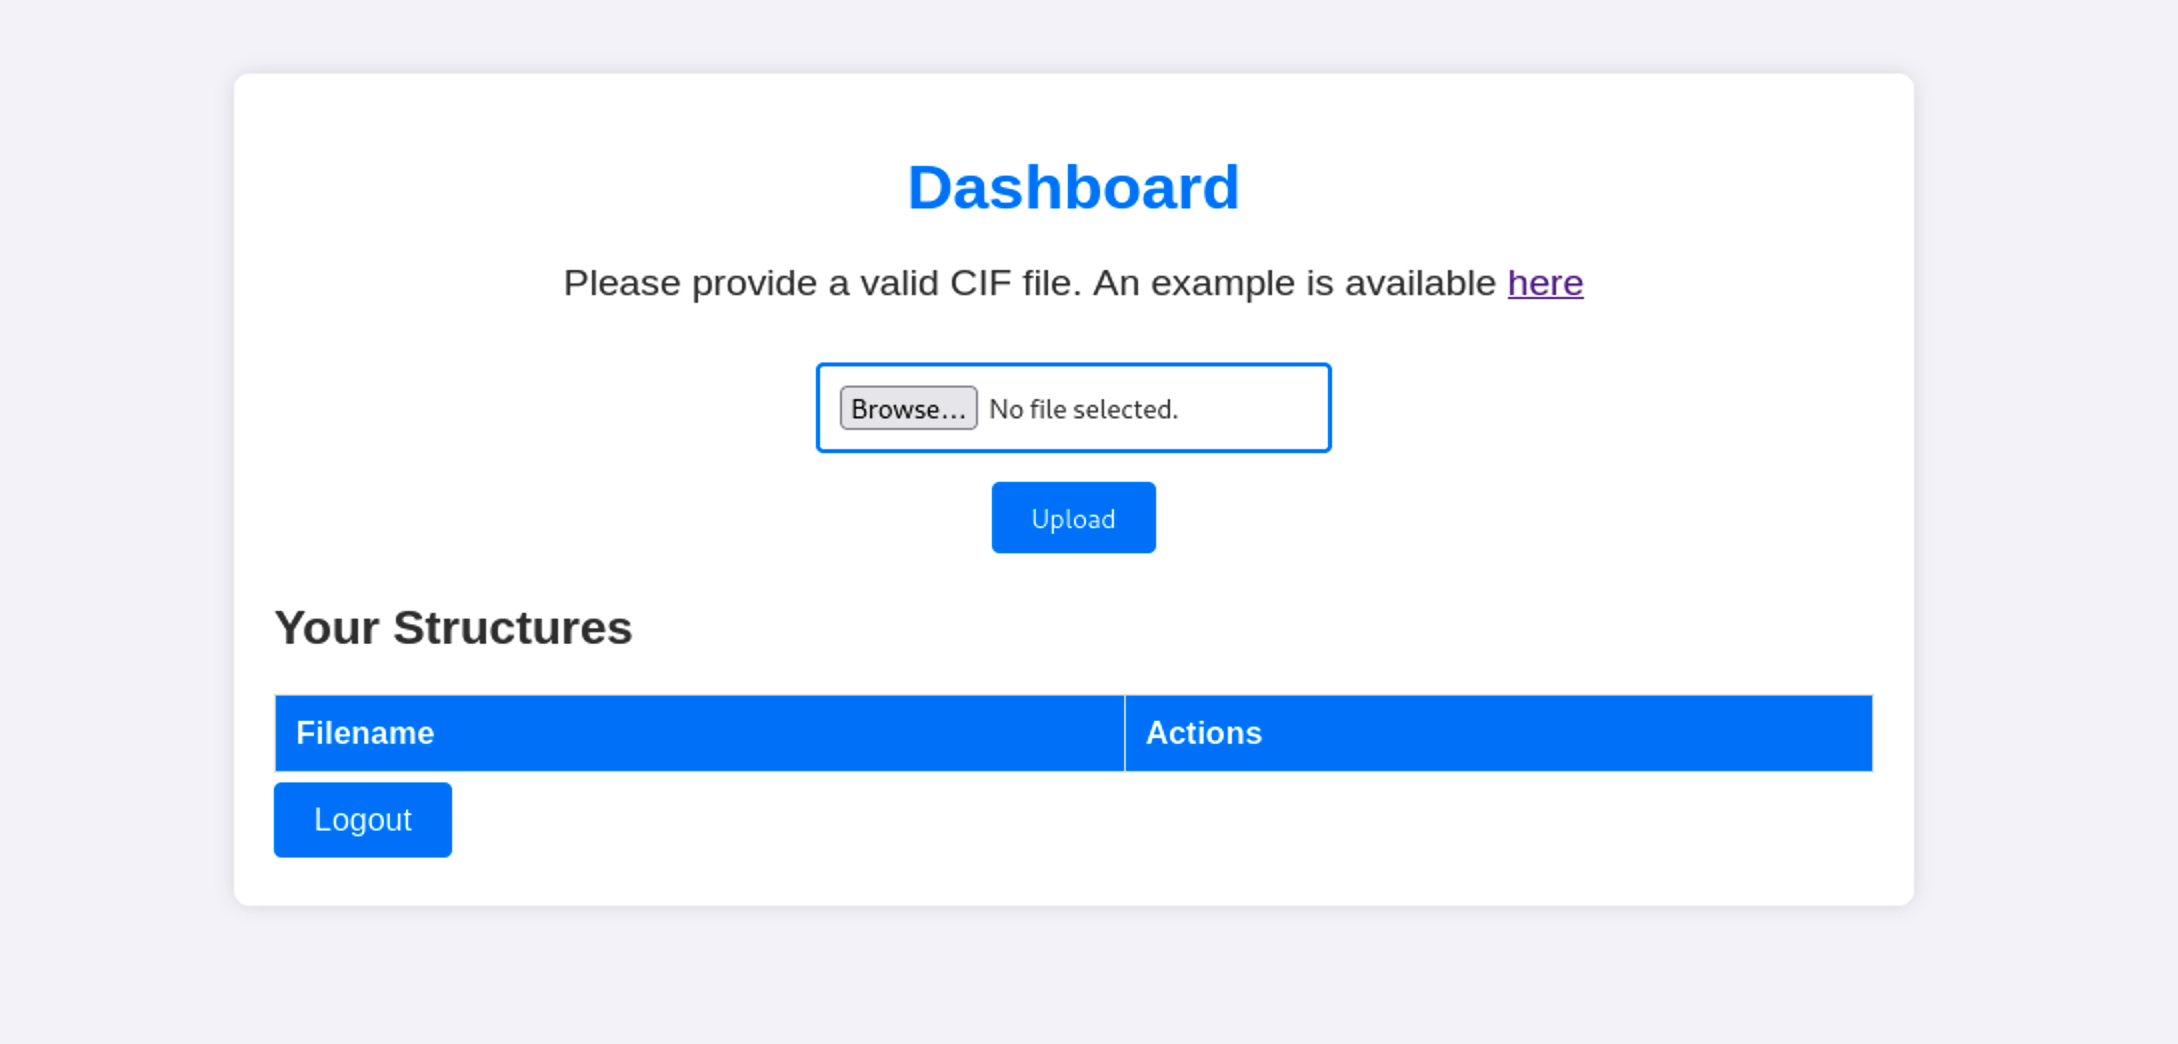Click the word 'CIF' in the instructions

[978, 283]
